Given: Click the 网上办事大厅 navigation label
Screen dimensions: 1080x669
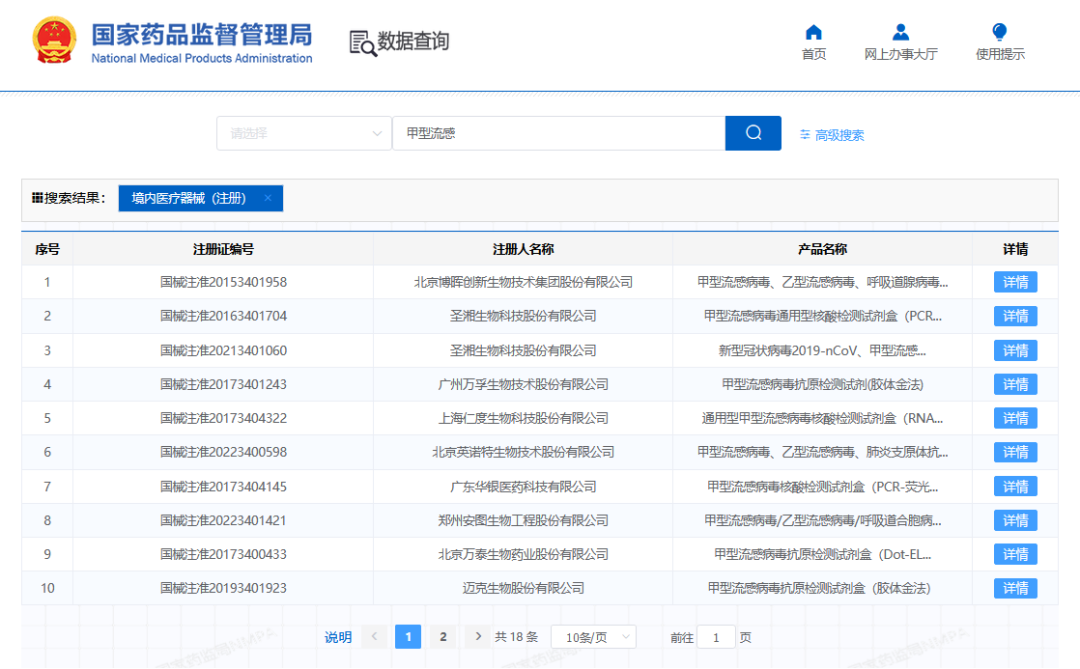Looking at the screenshot, I should (900, 54).
